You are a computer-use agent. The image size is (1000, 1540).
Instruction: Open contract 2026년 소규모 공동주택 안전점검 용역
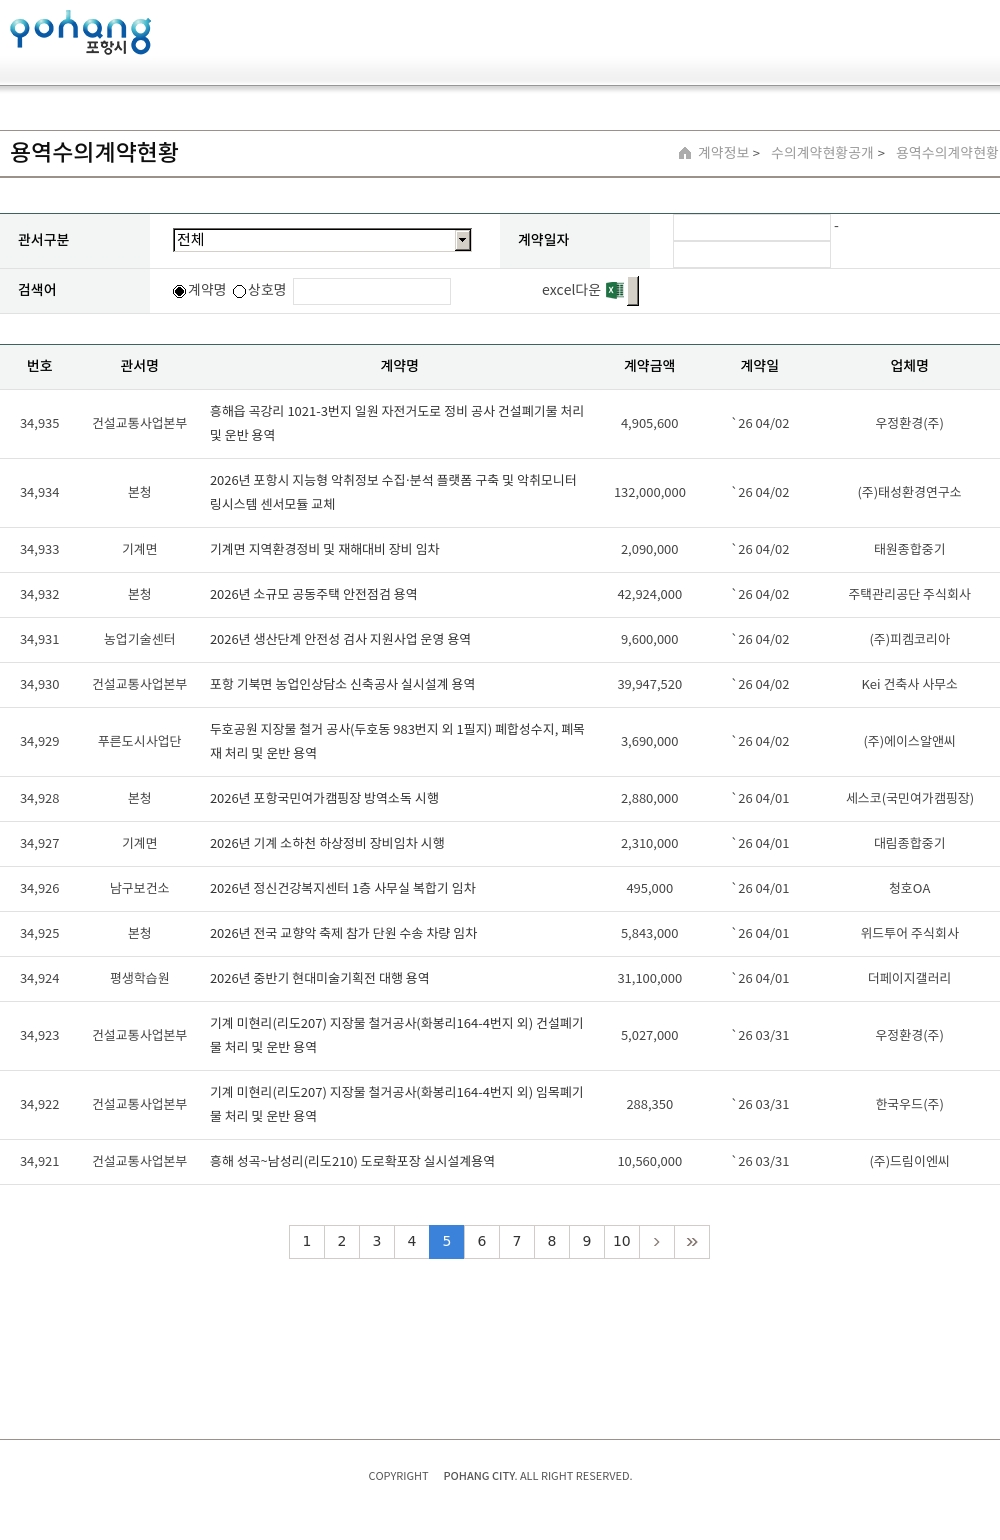[x=314, y=594]
